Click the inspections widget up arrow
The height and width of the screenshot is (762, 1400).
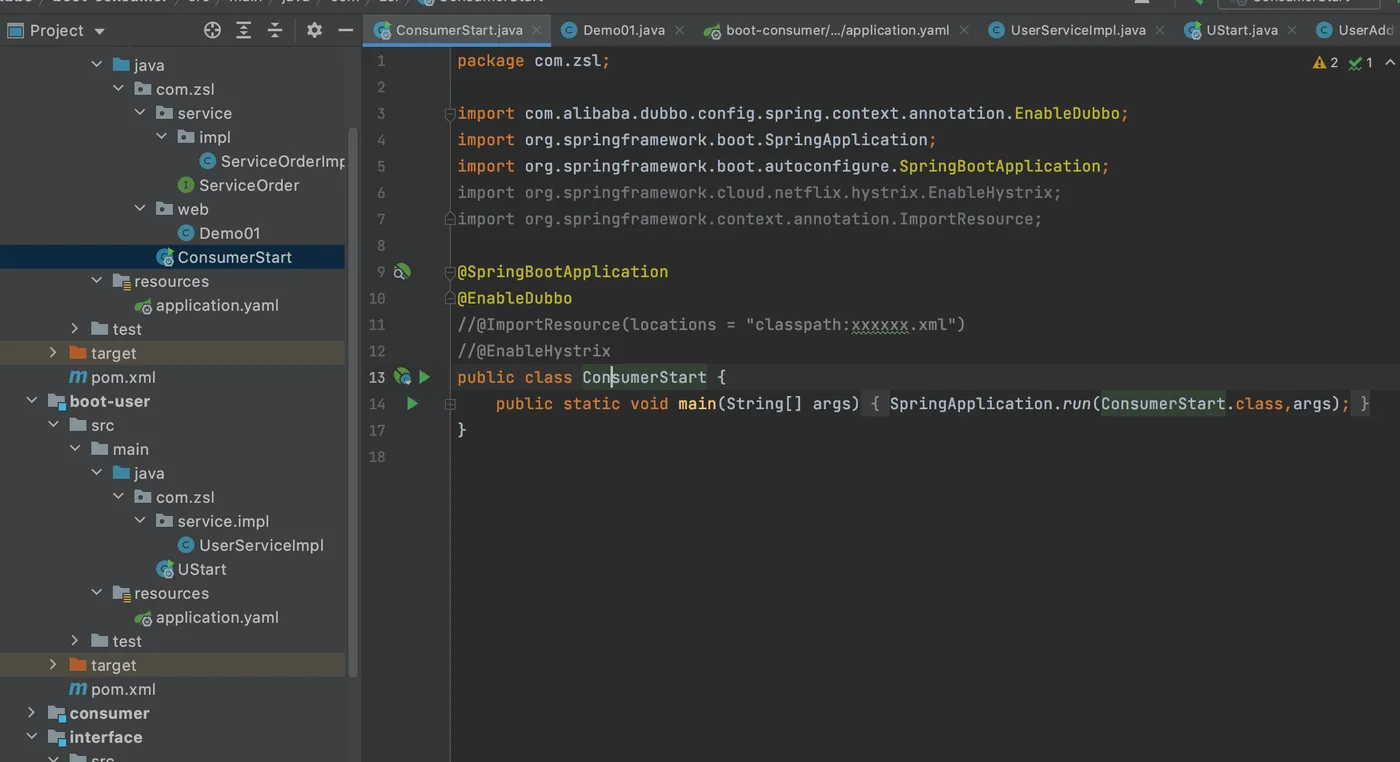[1389, 62]
